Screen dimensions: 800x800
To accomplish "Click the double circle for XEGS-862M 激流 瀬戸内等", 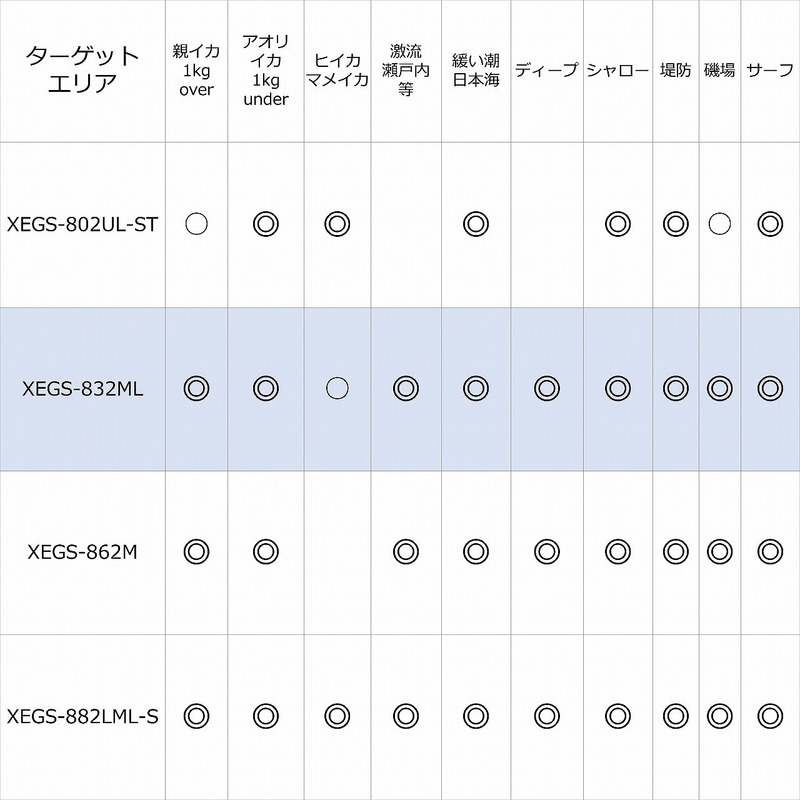I will 405,550.
